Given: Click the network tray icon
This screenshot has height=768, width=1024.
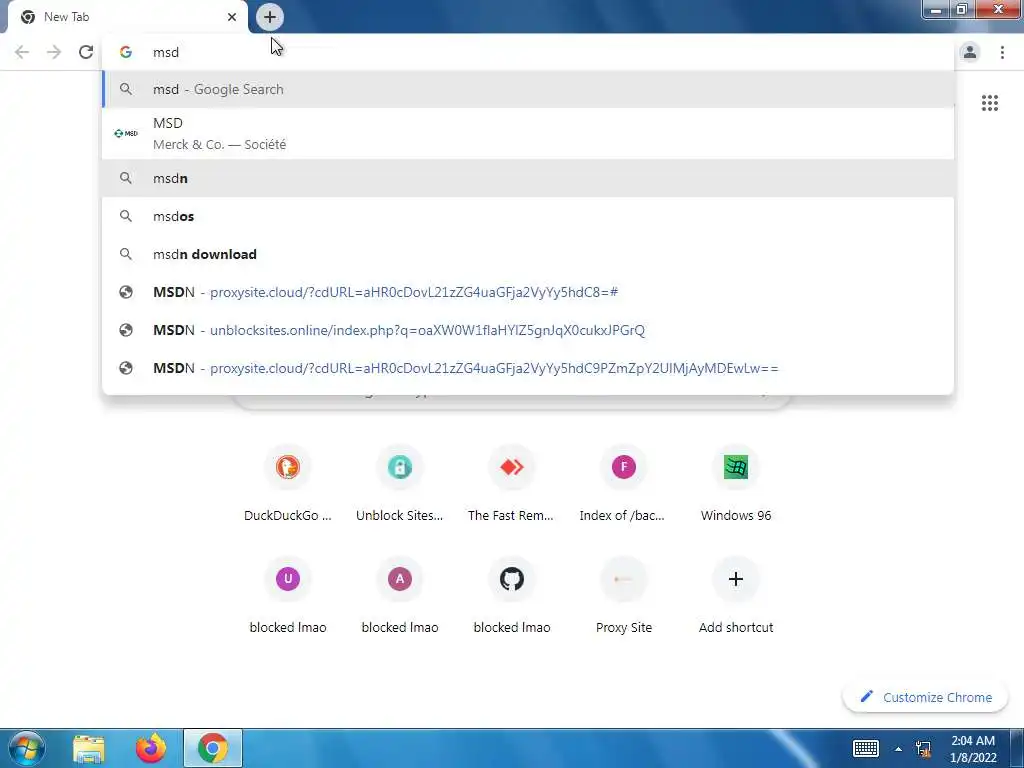Looking at the screenshot, I should tap(923, 749).
